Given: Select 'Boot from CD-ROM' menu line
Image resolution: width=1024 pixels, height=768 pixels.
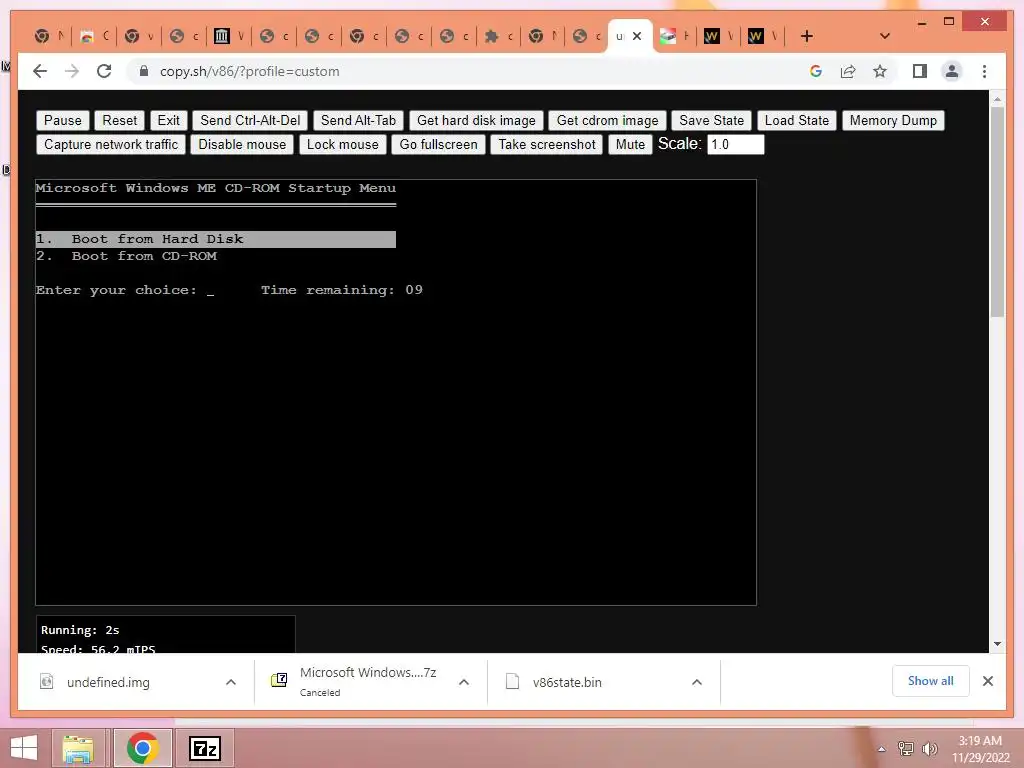Looking at the screenshot, I should 127,256.
